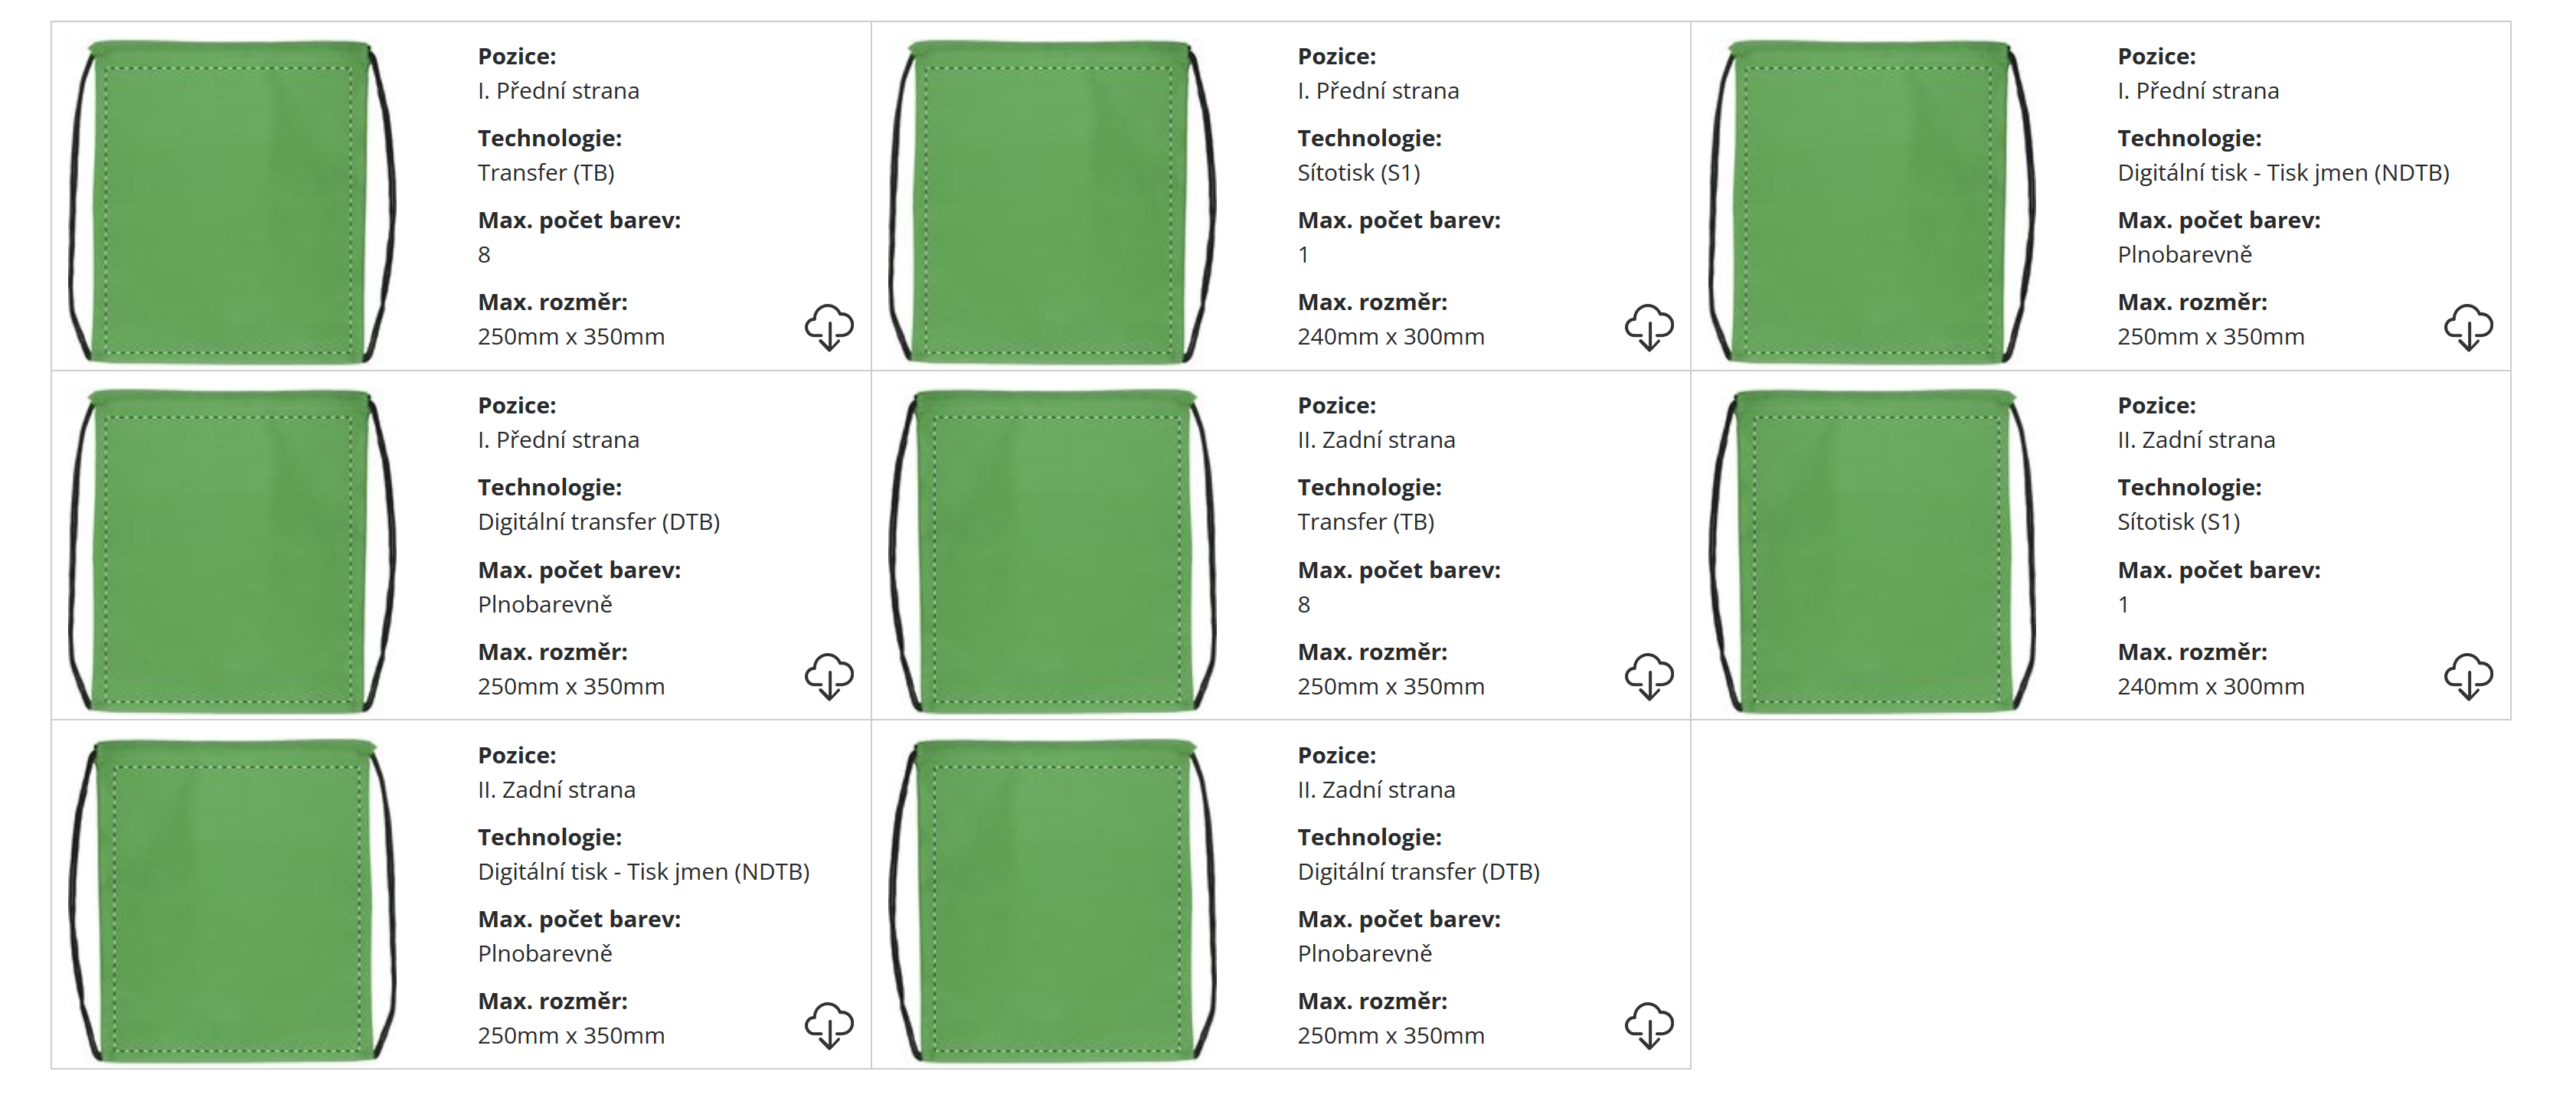Download front side Tisk jmen (NDTB) template

coord(2468,327)
